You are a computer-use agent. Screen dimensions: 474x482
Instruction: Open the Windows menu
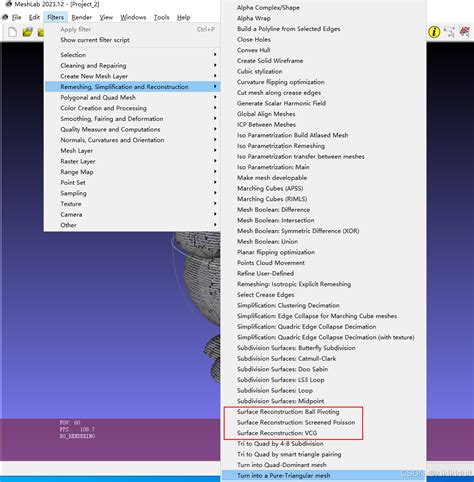(x=133, y=17)
